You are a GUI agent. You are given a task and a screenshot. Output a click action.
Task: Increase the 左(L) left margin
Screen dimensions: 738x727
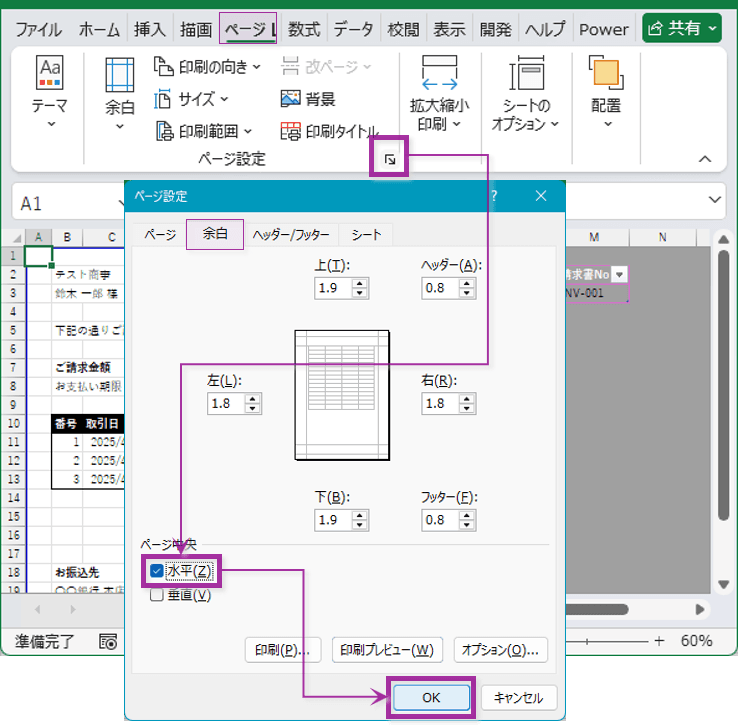click(253, 399)
